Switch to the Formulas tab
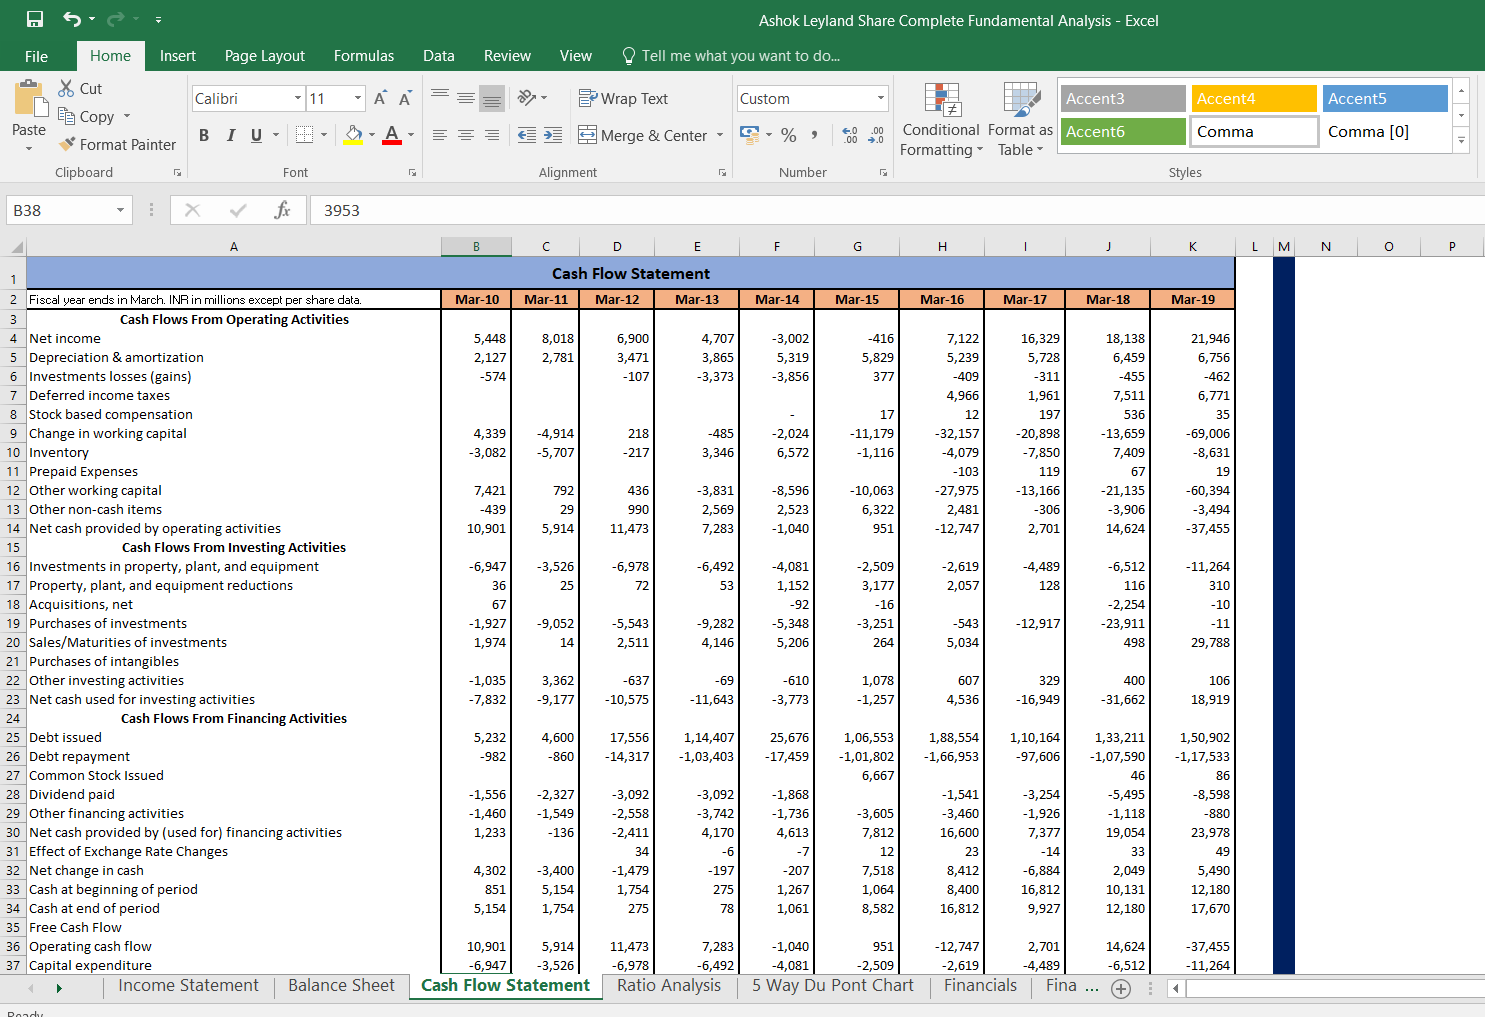 (364, 56)
